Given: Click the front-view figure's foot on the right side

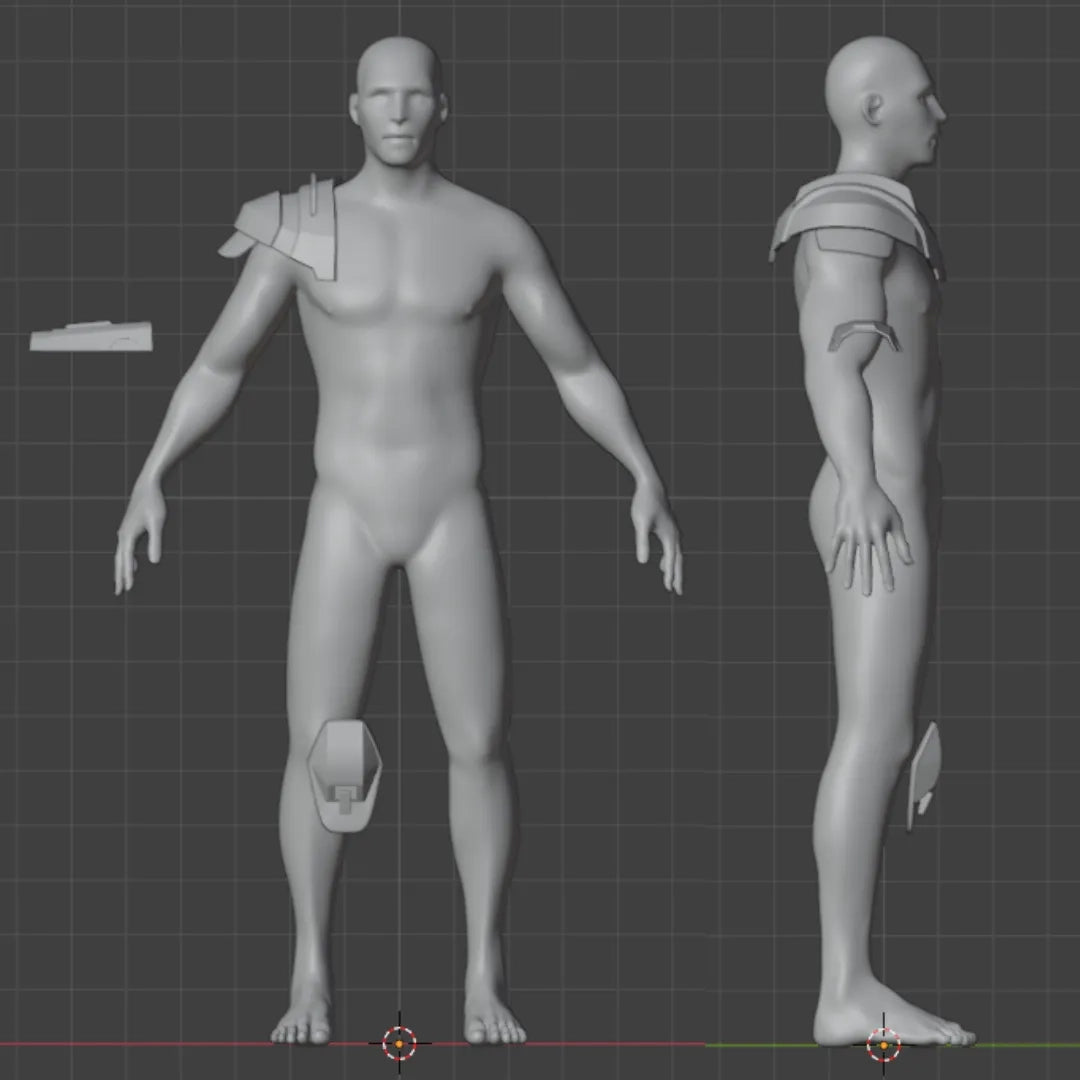Looking at the screenshot, I should click(494, 1020).
